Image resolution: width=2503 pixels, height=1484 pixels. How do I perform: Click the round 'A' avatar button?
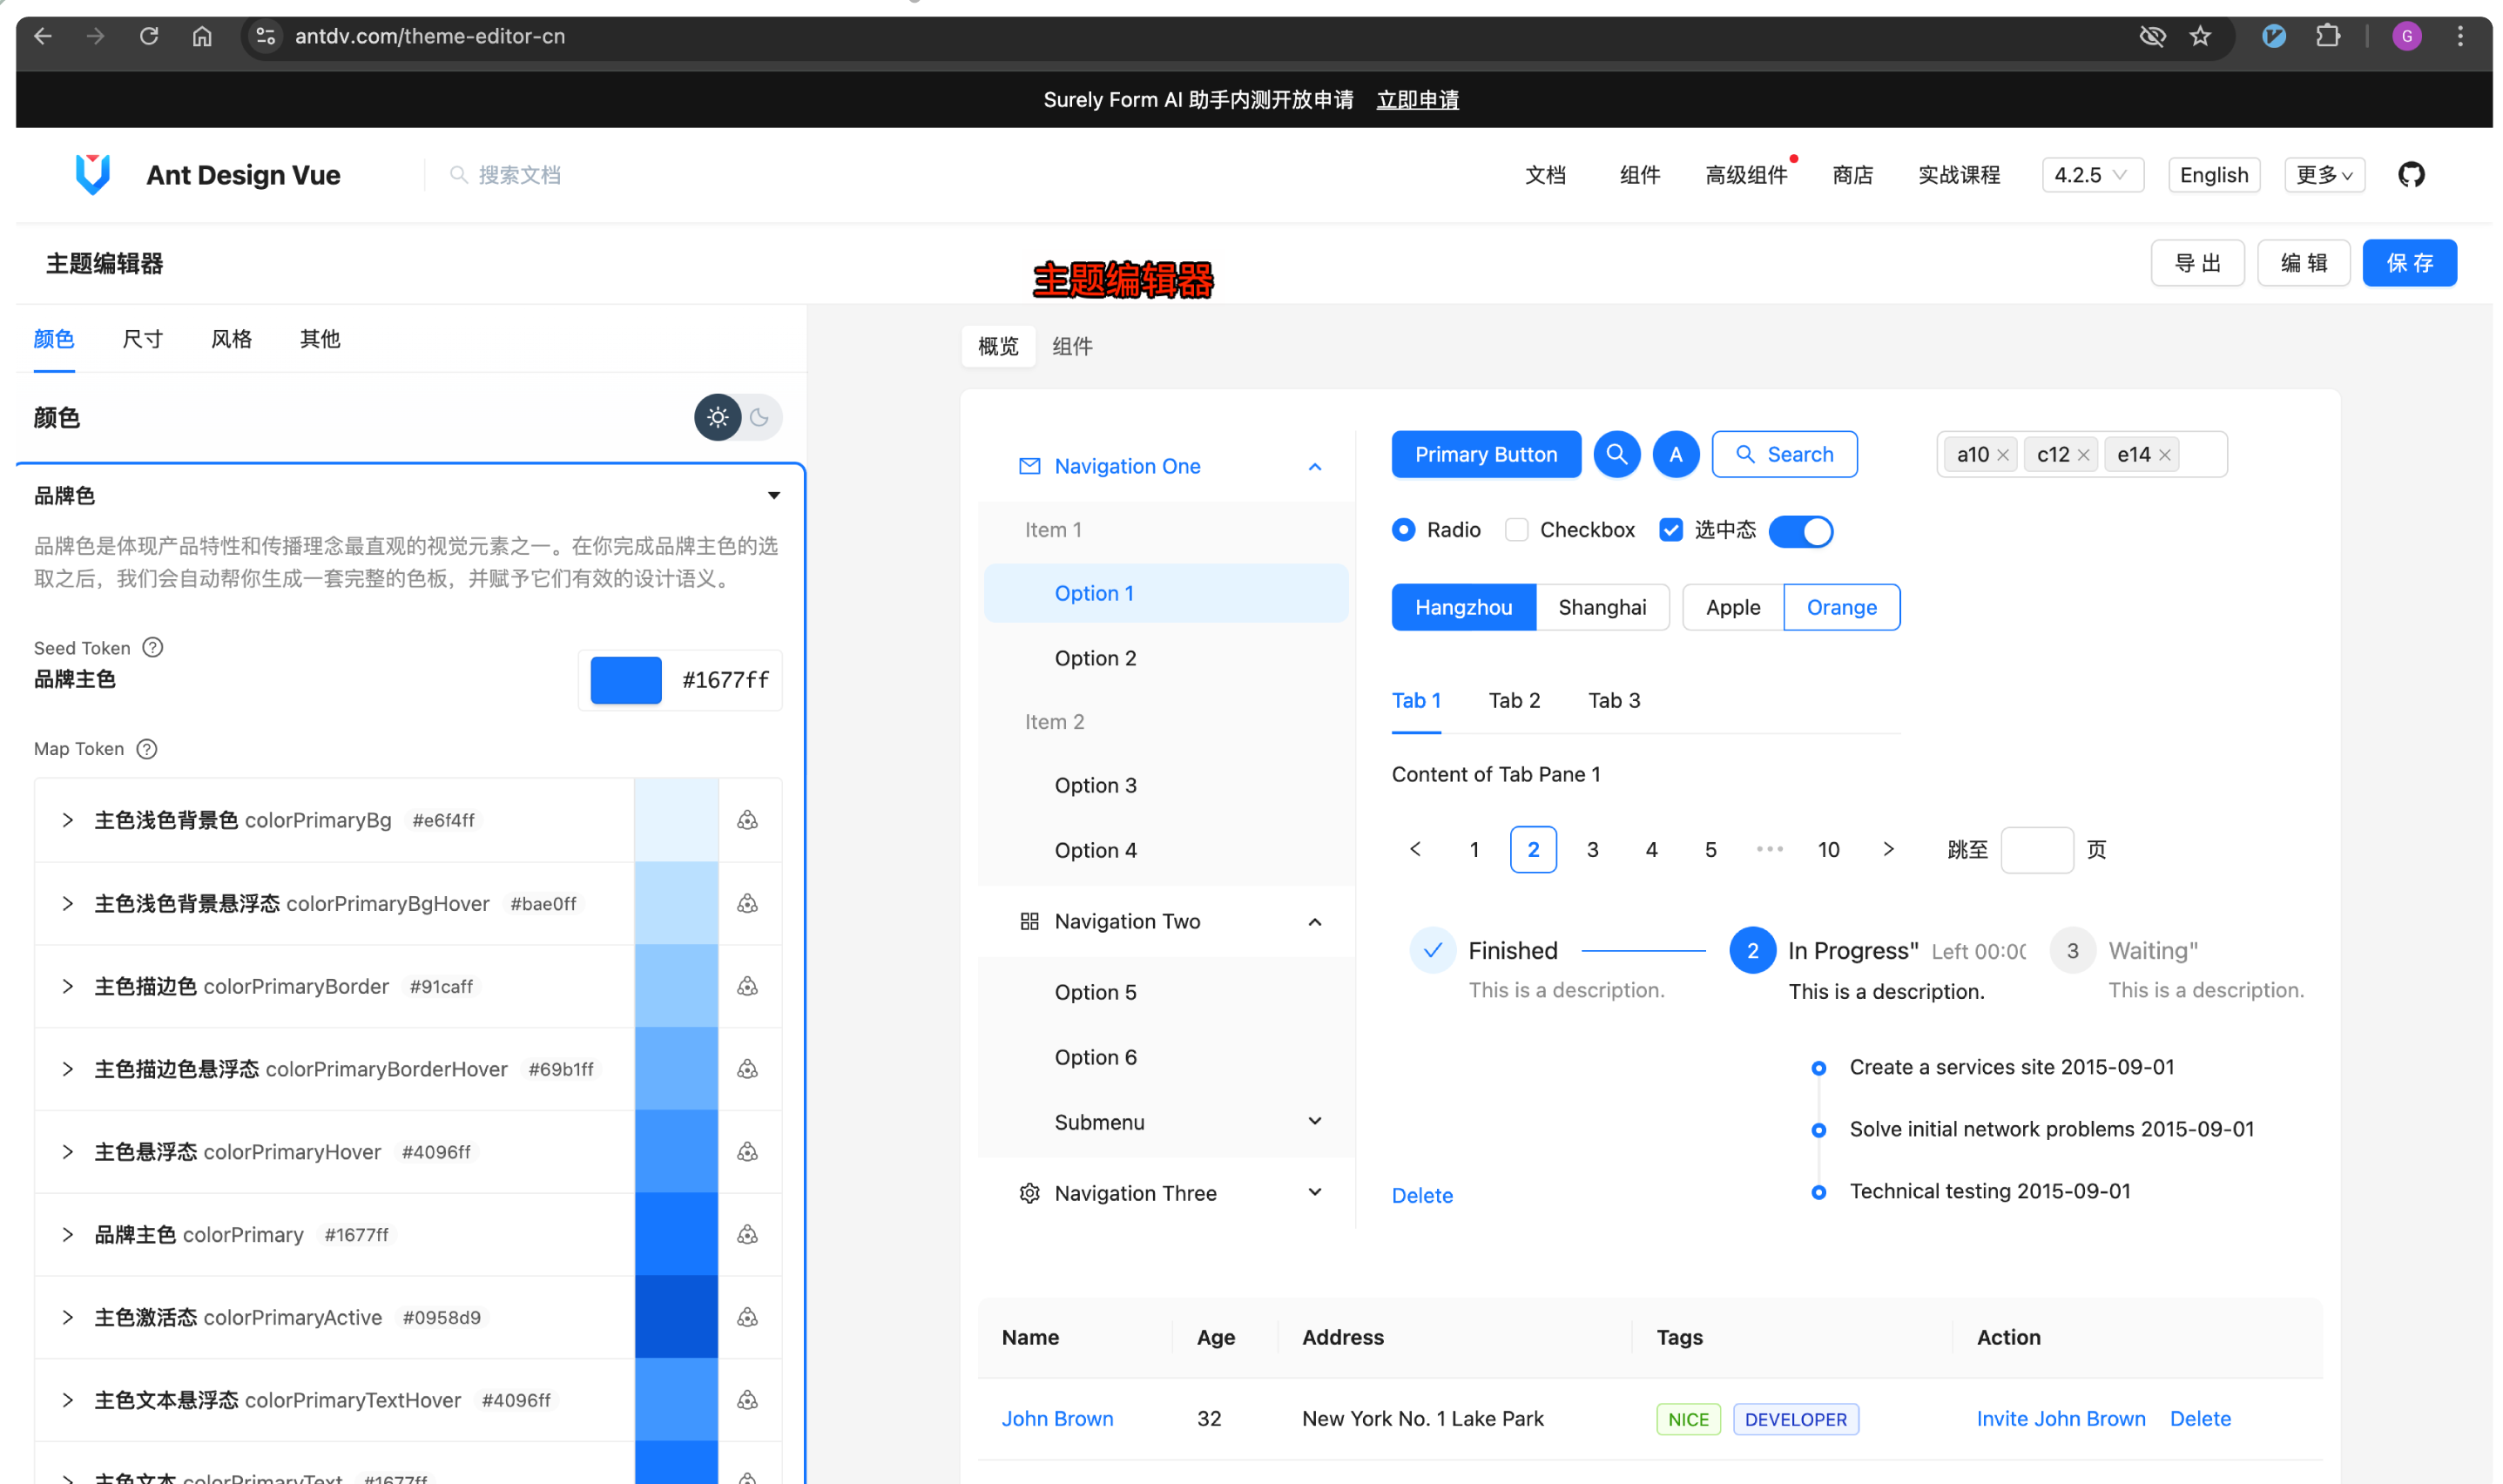1676,454
